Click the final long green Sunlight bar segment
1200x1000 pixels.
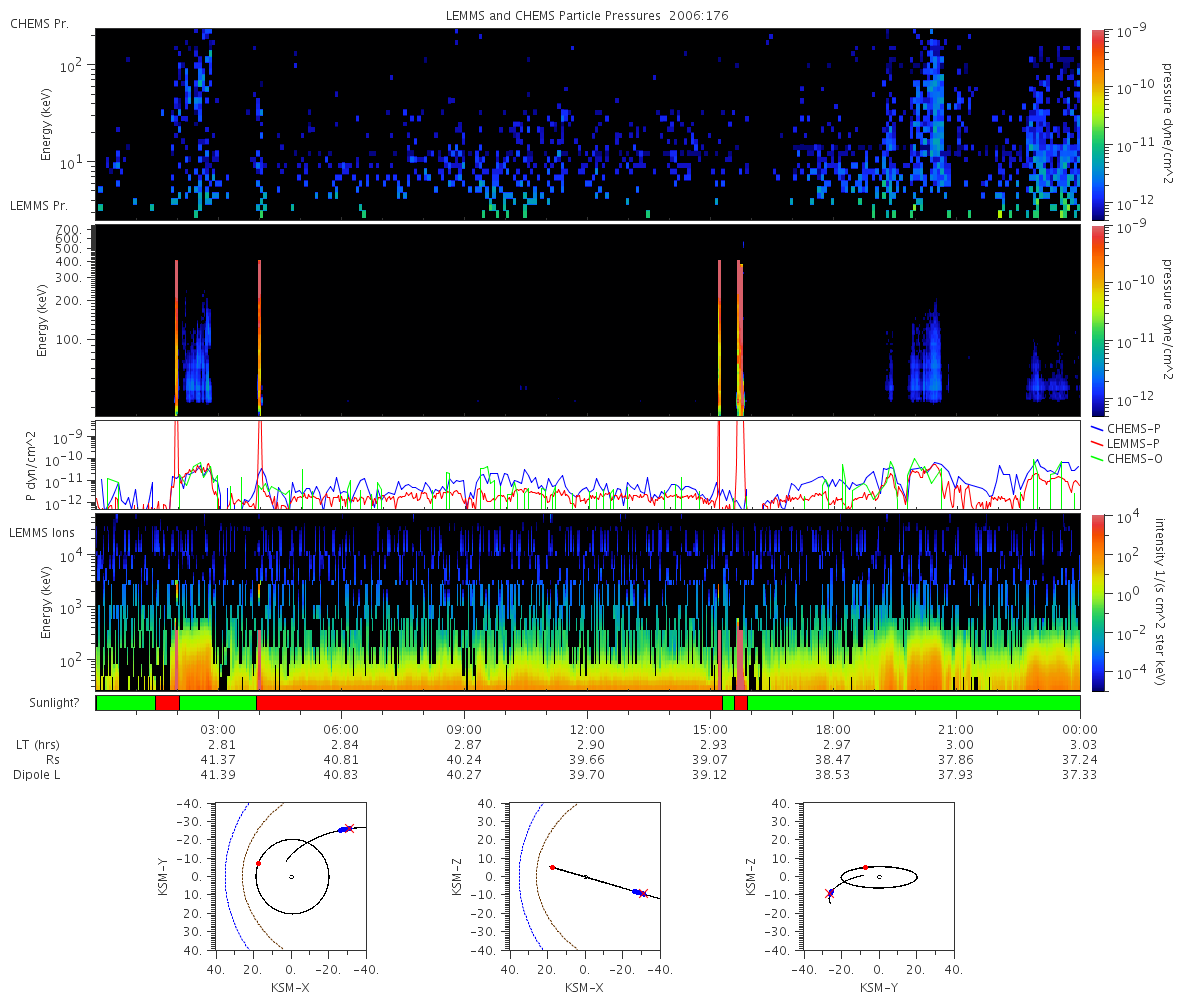coord(913,703)
